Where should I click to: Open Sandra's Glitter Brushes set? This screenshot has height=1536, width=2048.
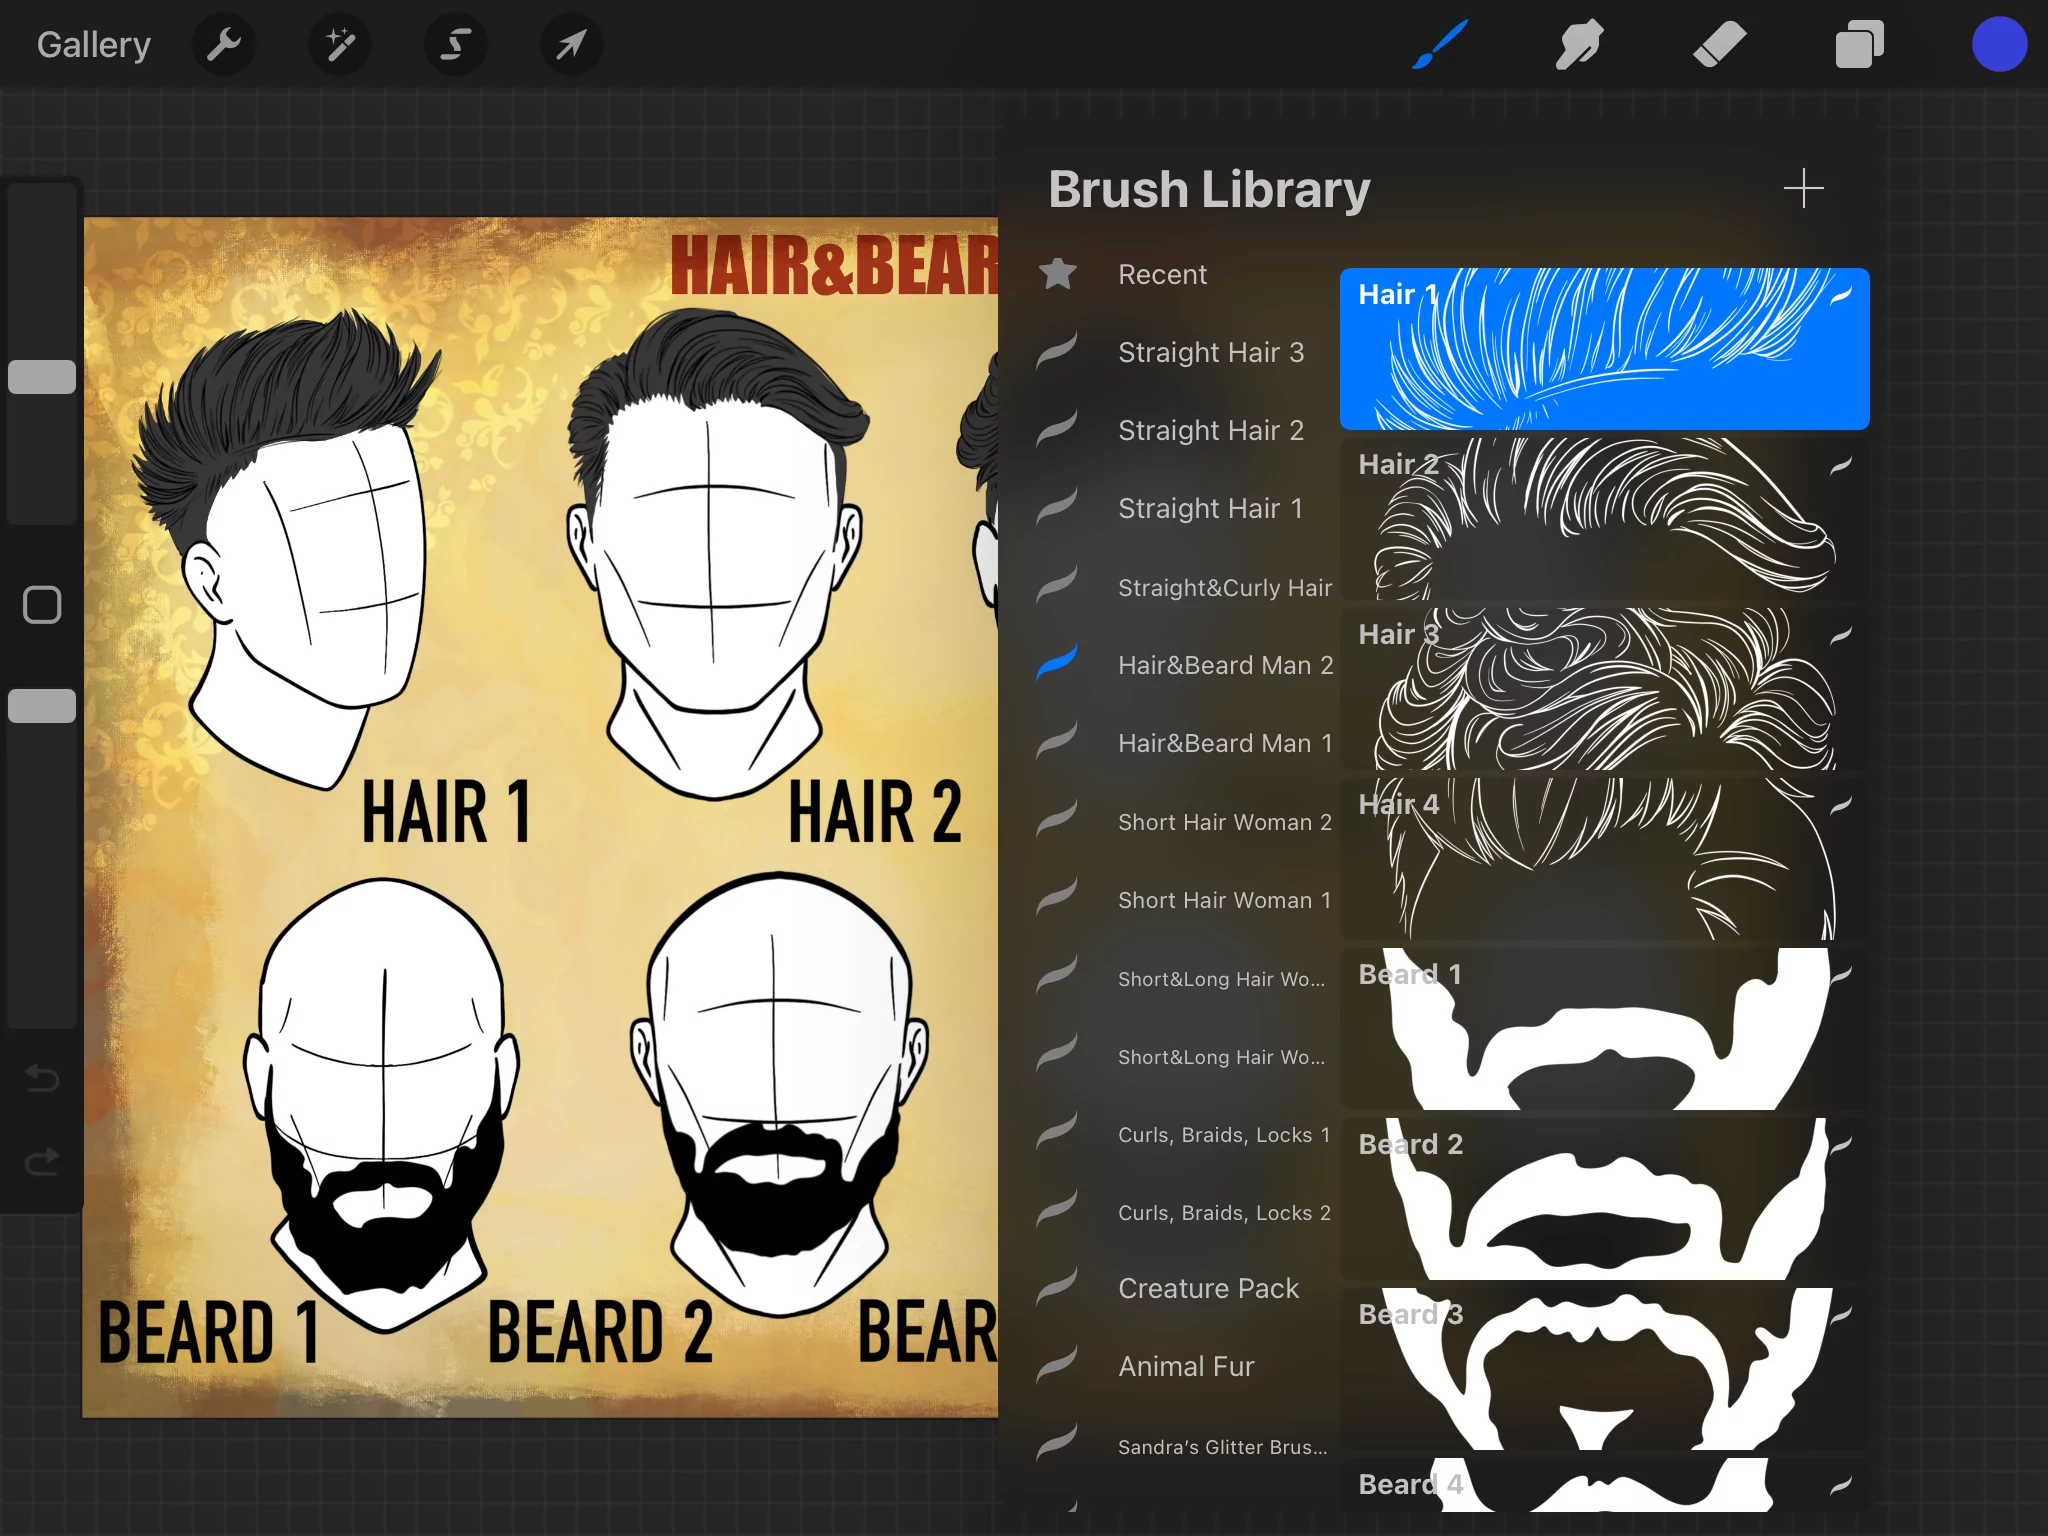pyautogui.click(x=1222, y=1447)
